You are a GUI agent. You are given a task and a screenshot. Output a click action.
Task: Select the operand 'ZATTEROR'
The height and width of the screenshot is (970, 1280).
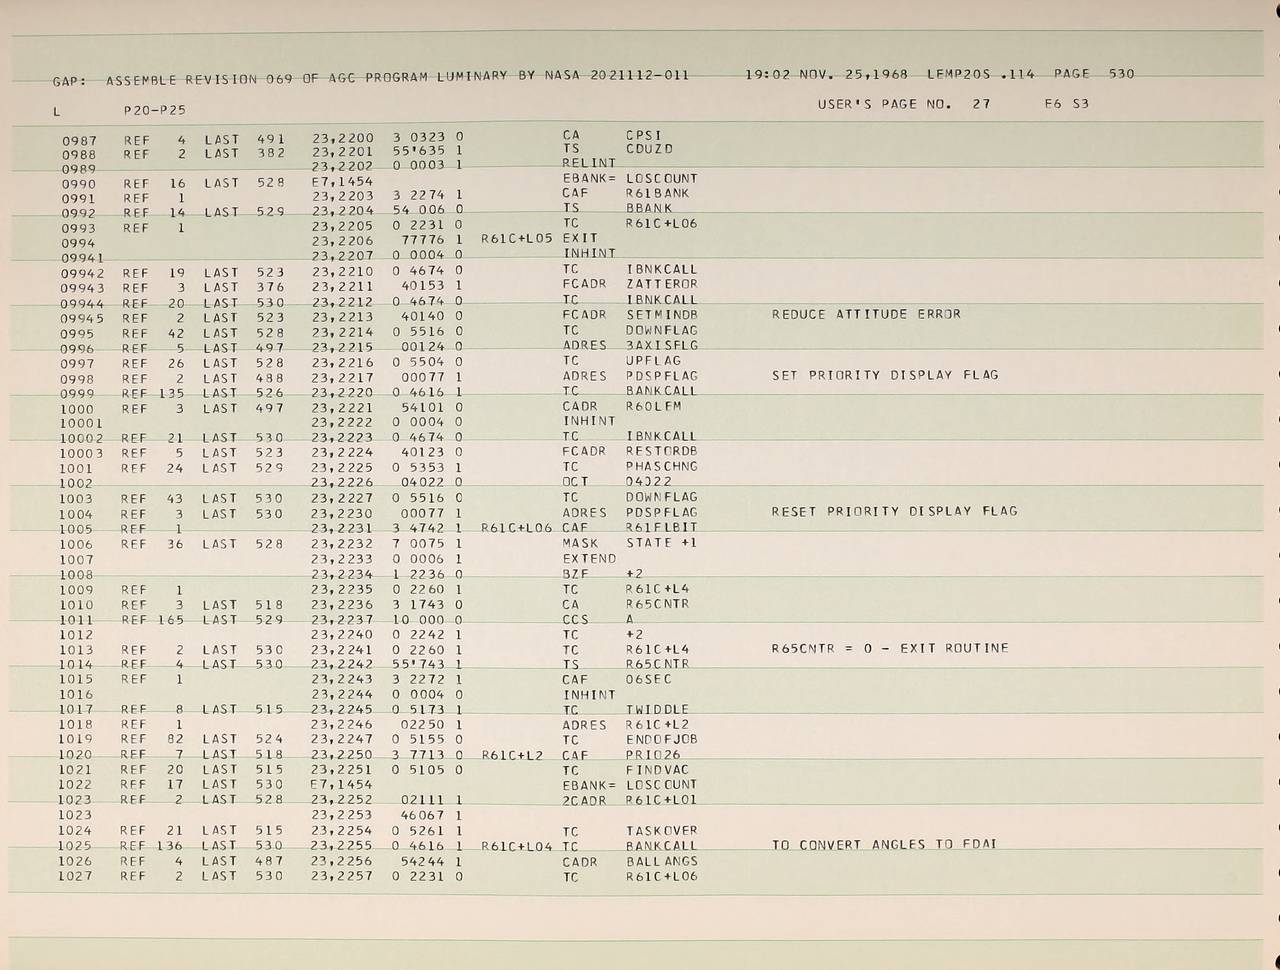[x=662, y=284]
